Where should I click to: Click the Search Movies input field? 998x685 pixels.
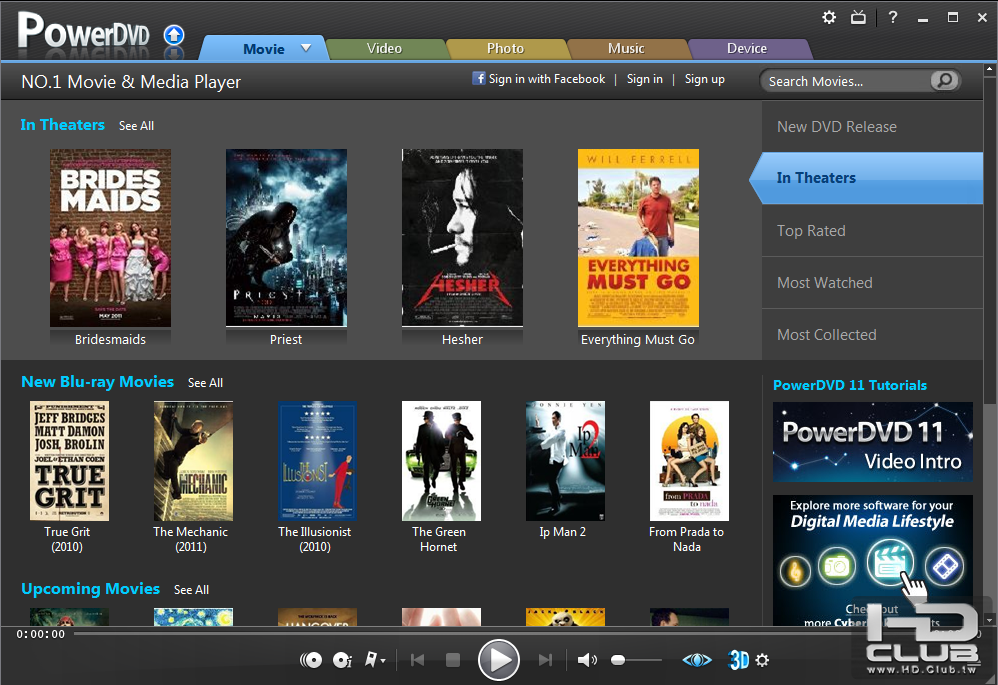847,81
